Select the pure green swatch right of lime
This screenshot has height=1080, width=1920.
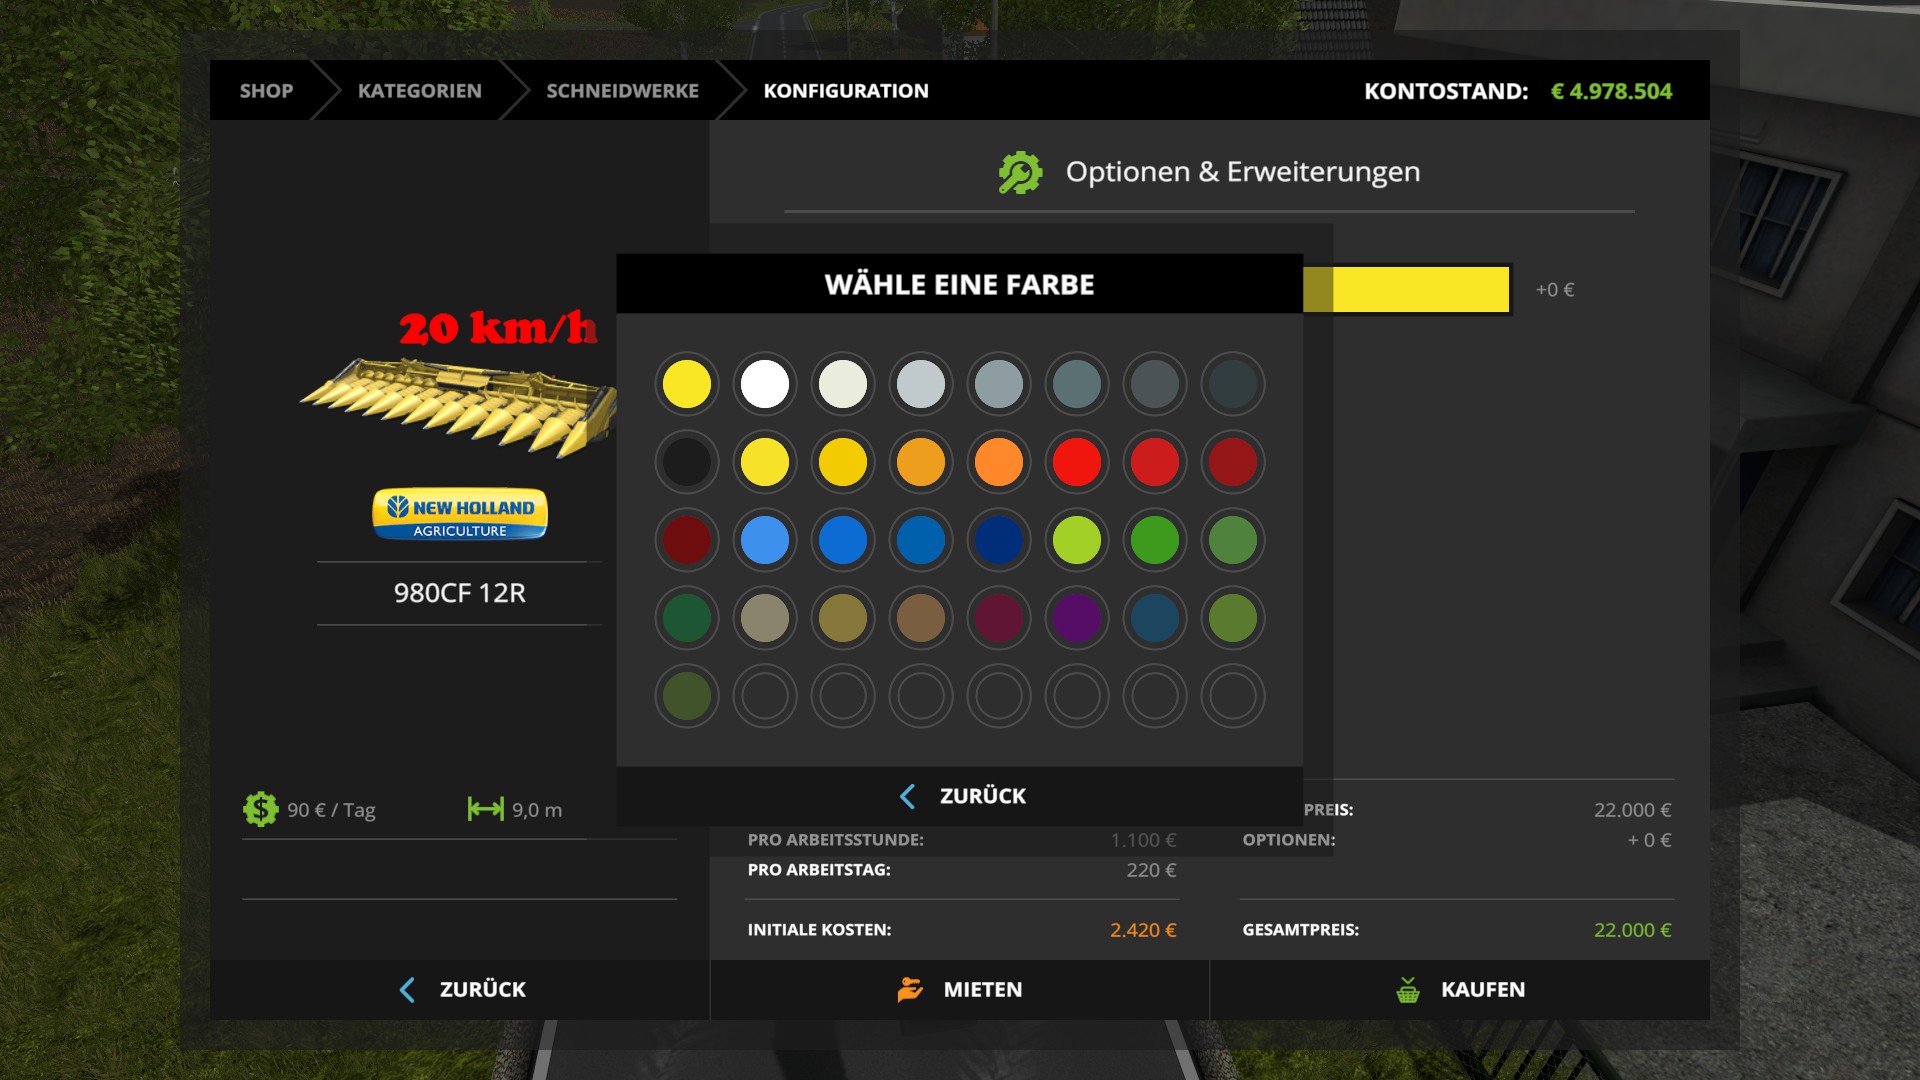tap(1155, 540)
